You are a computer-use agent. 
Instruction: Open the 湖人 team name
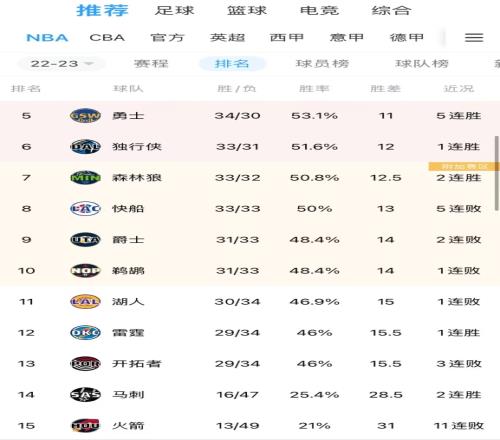click(x=128, y=302)
